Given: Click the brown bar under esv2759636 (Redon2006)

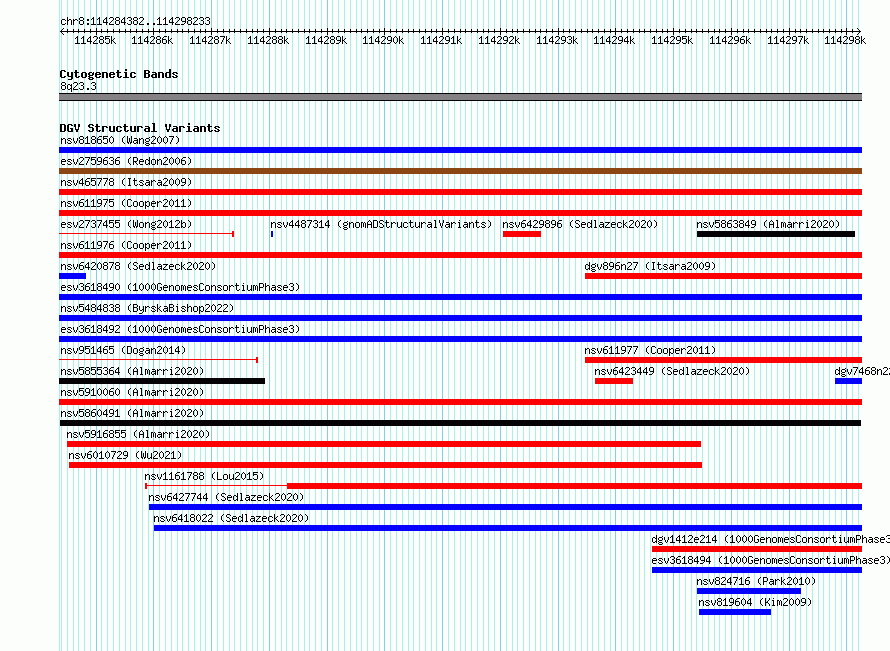Looking at the screenshot, I should (x=460, y=171).
